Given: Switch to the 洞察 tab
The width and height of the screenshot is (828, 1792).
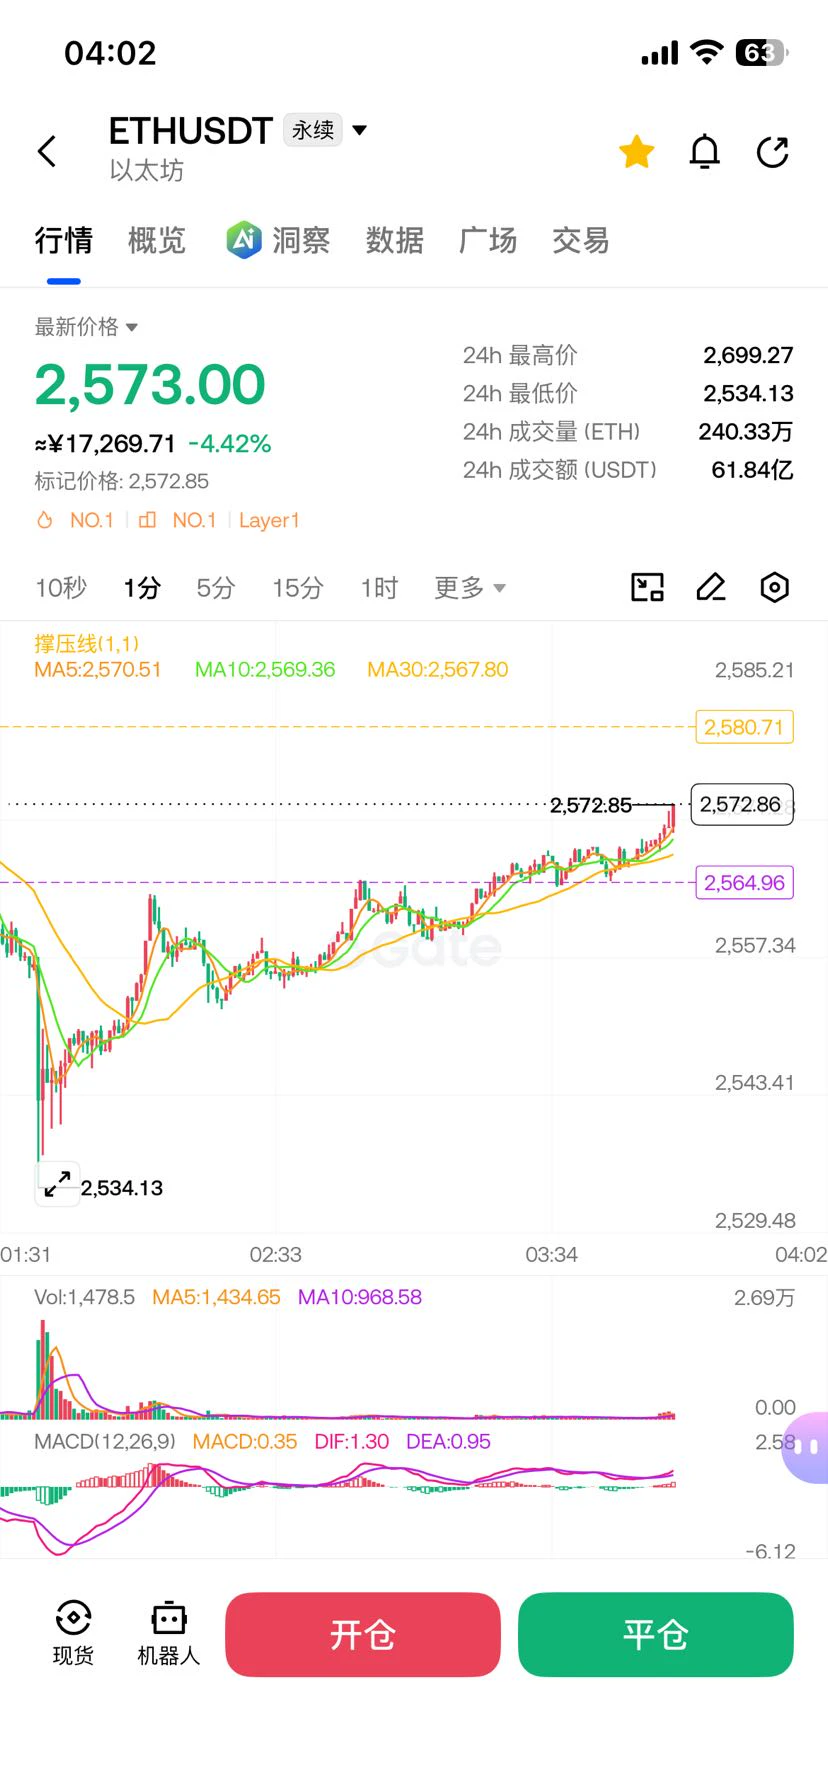Looking at the screenshot, I should click(278, 240).
